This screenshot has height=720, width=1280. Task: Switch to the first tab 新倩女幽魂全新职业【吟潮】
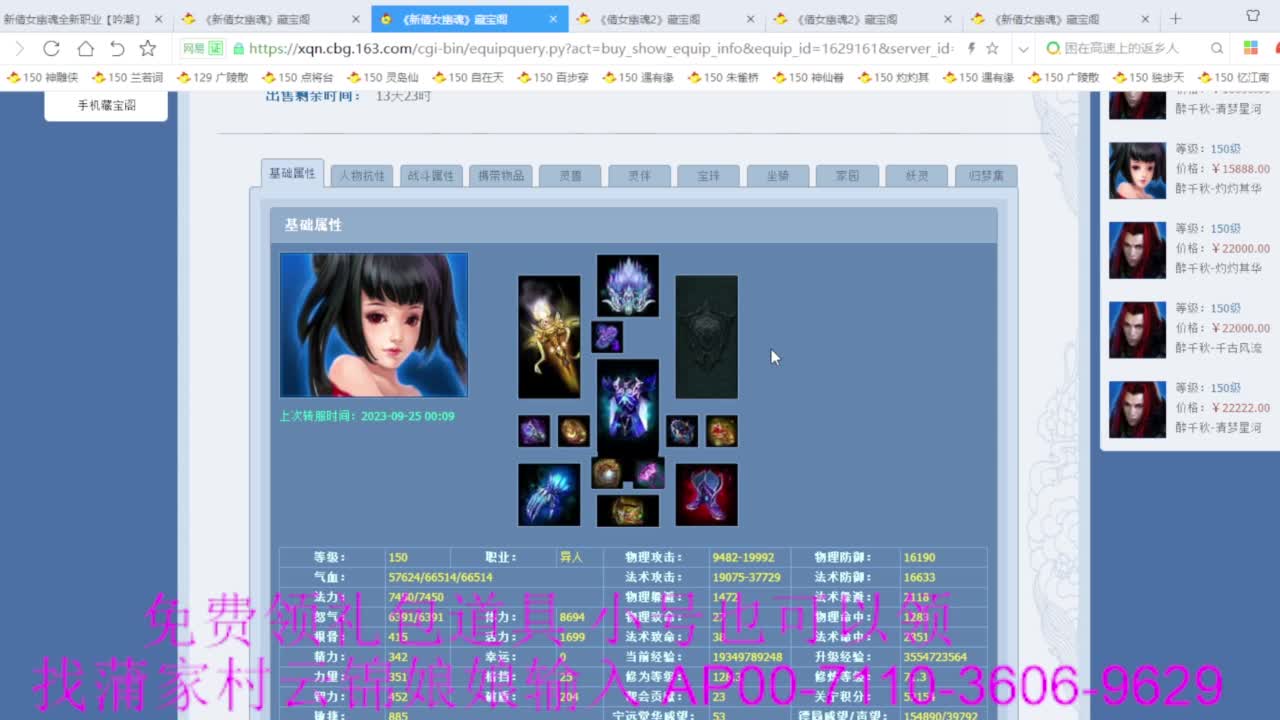tap(82, 19)
